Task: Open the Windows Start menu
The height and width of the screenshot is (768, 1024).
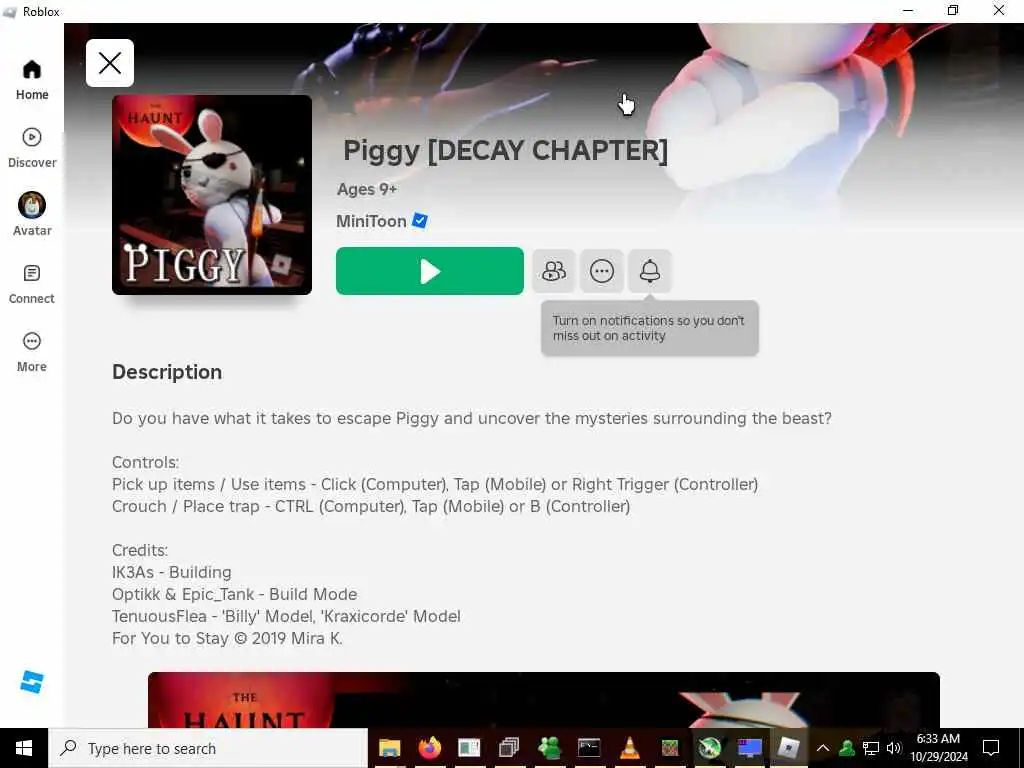Action: pyautogui.click(x=24, y=748)
